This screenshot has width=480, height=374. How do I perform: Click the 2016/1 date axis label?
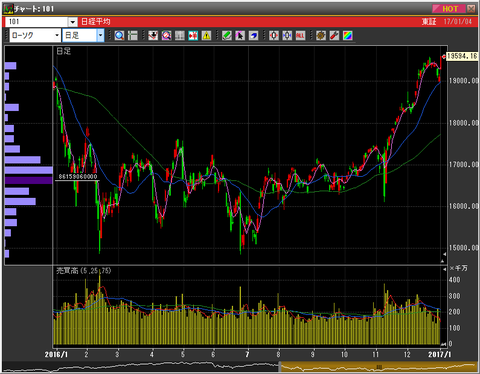tap(56, 354)
